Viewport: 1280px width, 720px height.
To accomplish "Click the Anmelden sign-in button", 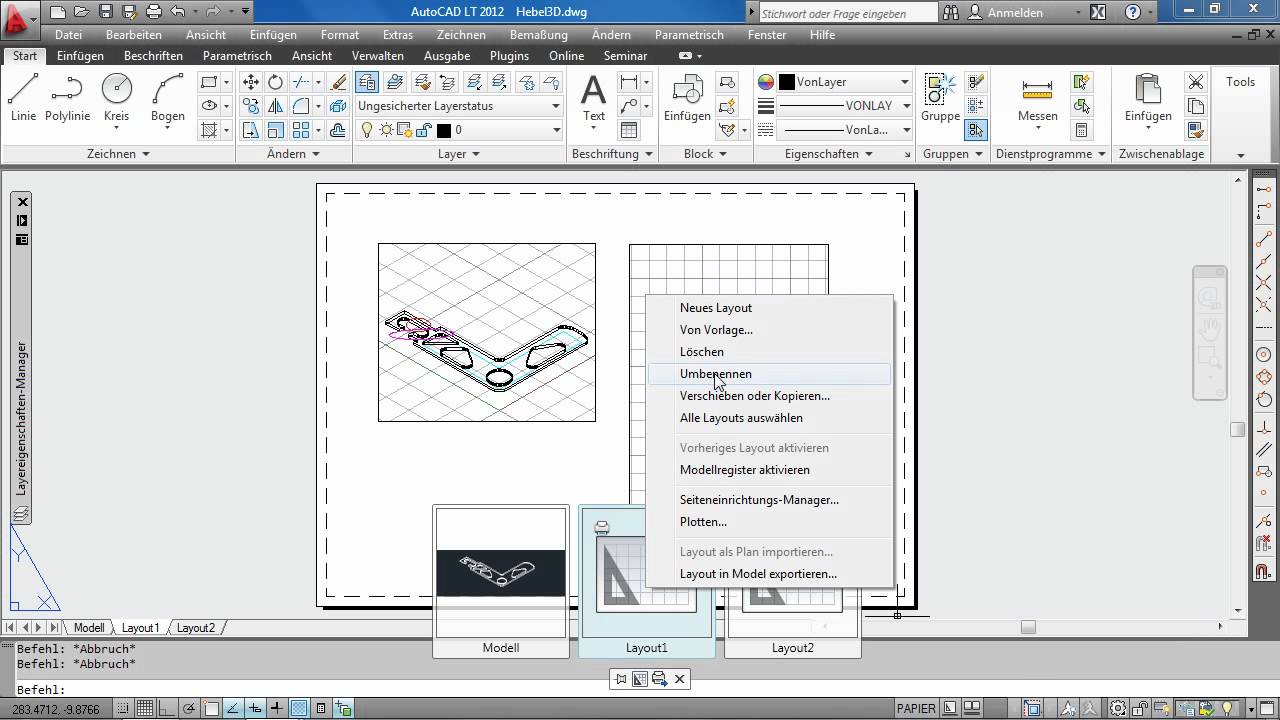I will point(1006,13).
